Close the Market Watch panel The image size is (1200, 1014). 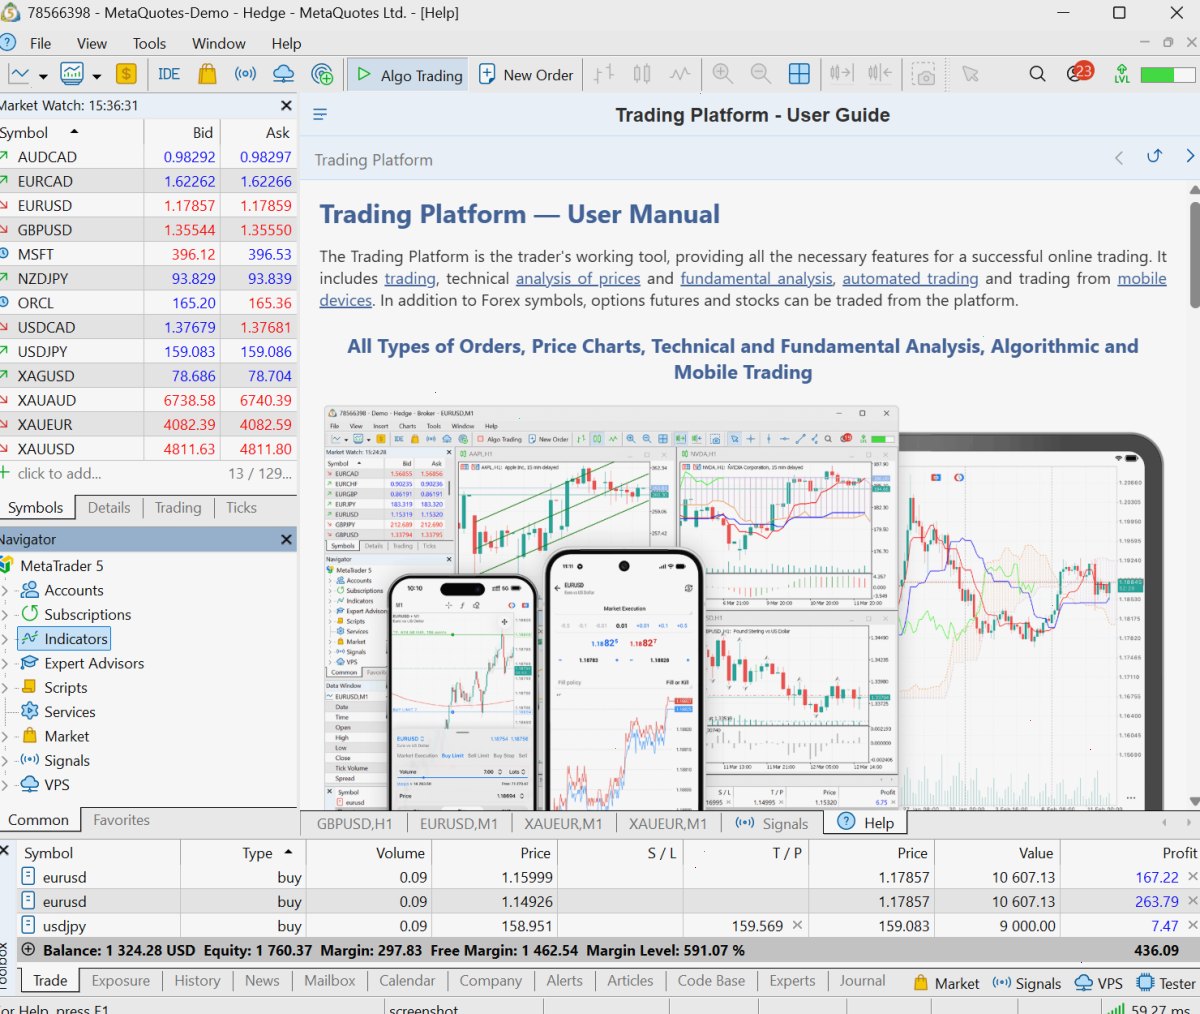click(286, 105)
